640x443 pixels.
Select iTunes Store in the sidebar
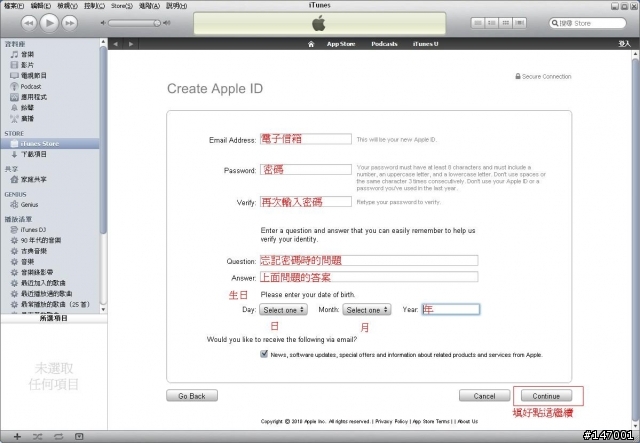50,143
